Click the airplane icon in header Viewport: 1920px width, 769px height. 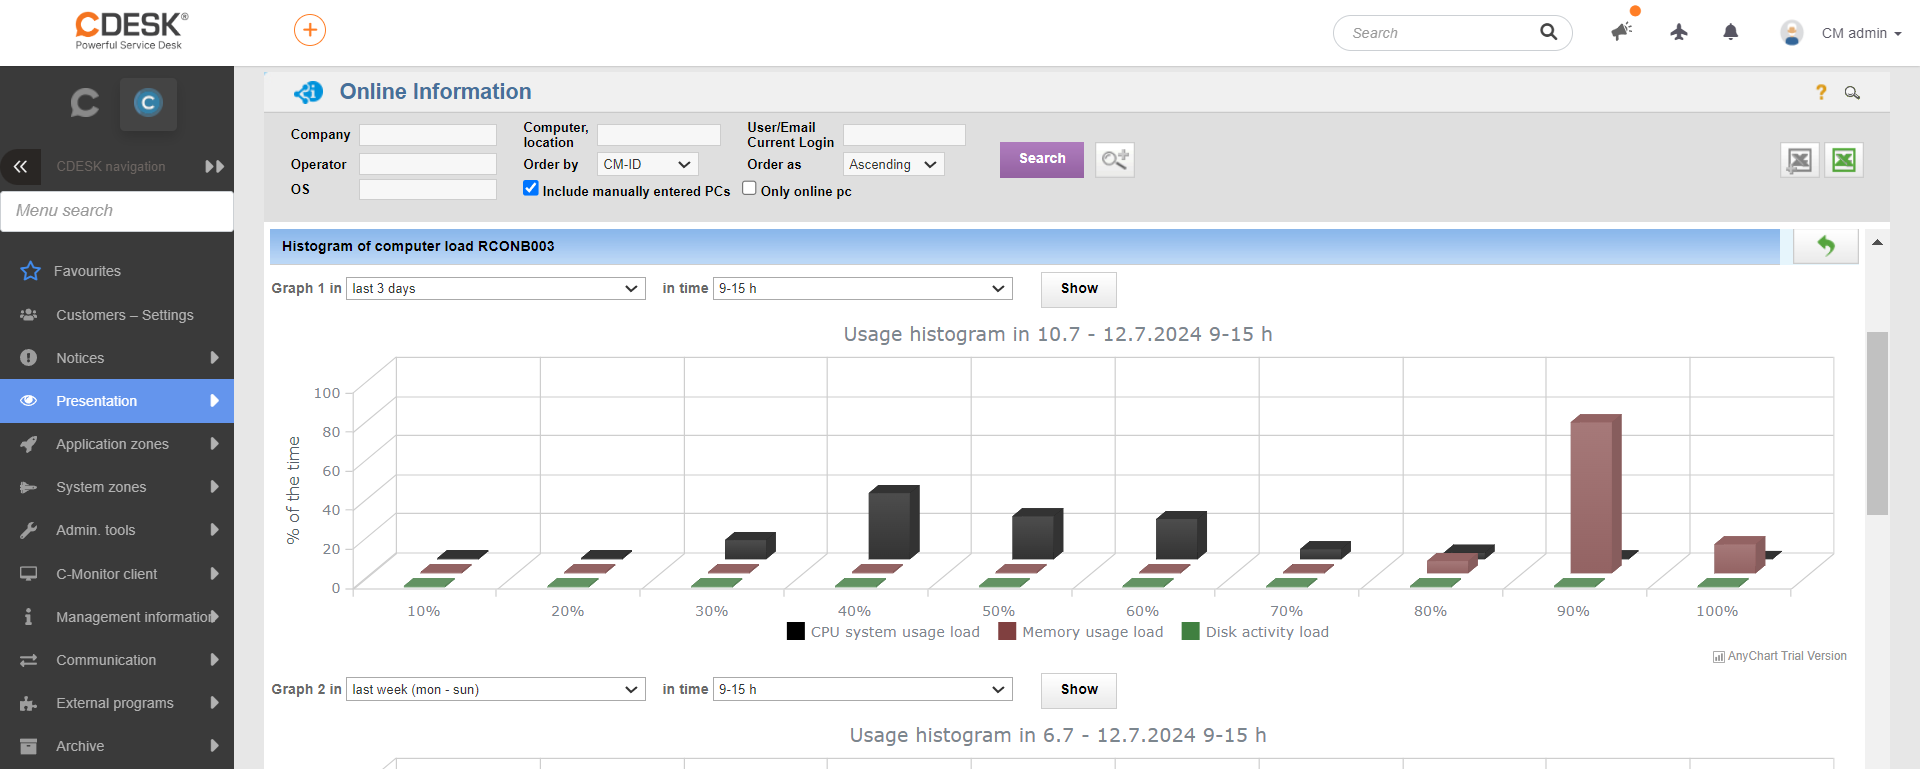(1679, 32)
